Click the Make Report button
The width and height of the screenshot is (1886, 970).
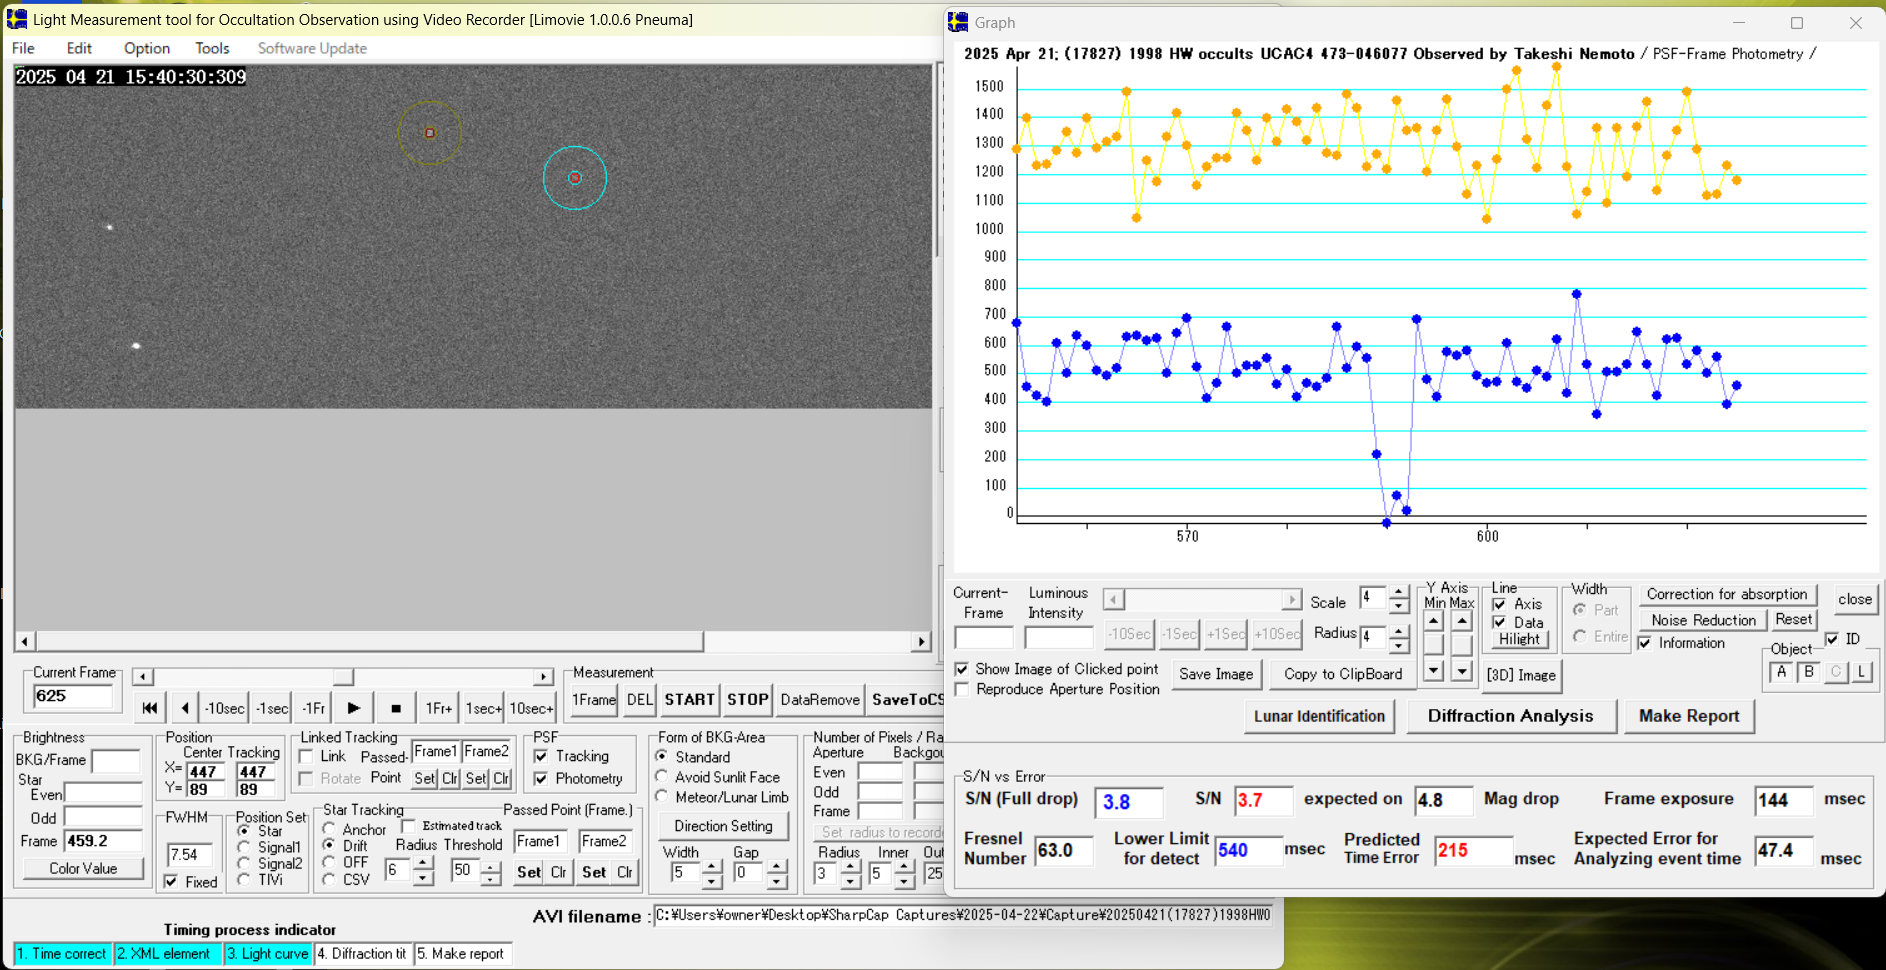(1688, 716)
